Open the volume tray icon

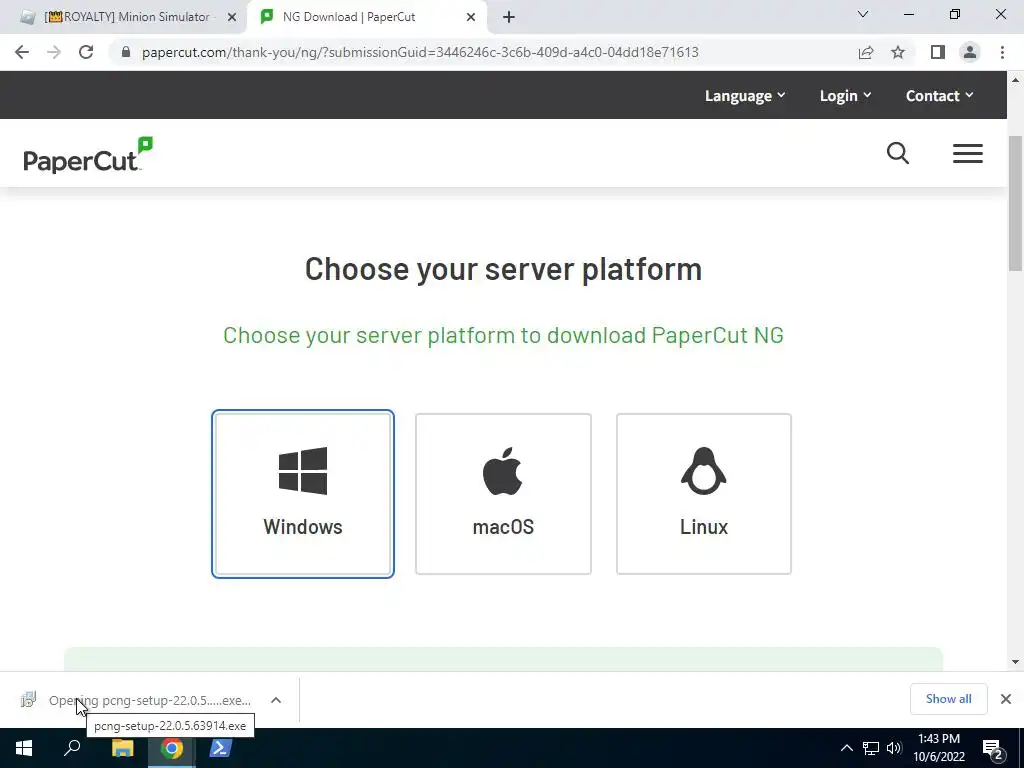(894, 748)
